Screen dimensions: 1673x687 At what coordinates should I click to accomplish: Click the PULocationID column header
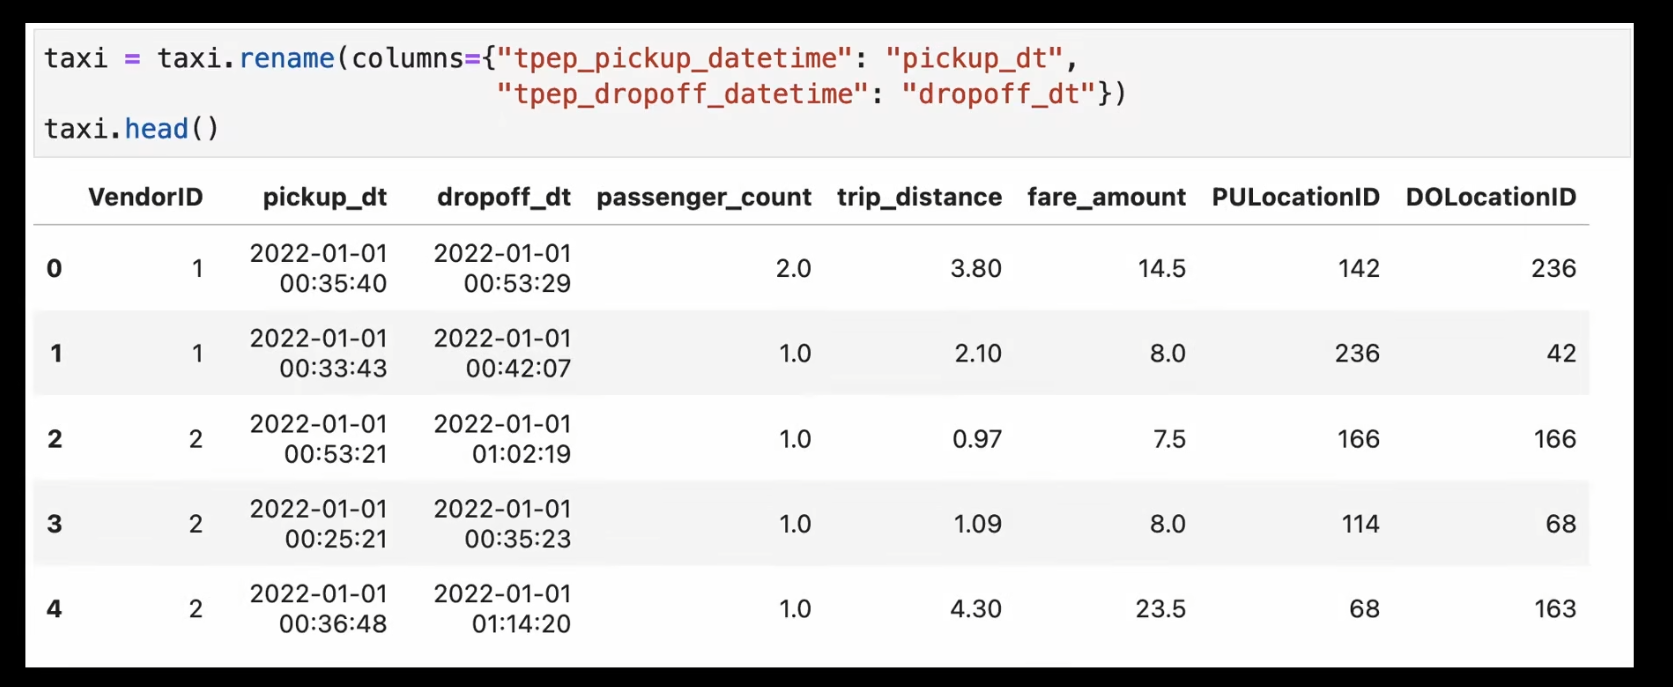1295,197
